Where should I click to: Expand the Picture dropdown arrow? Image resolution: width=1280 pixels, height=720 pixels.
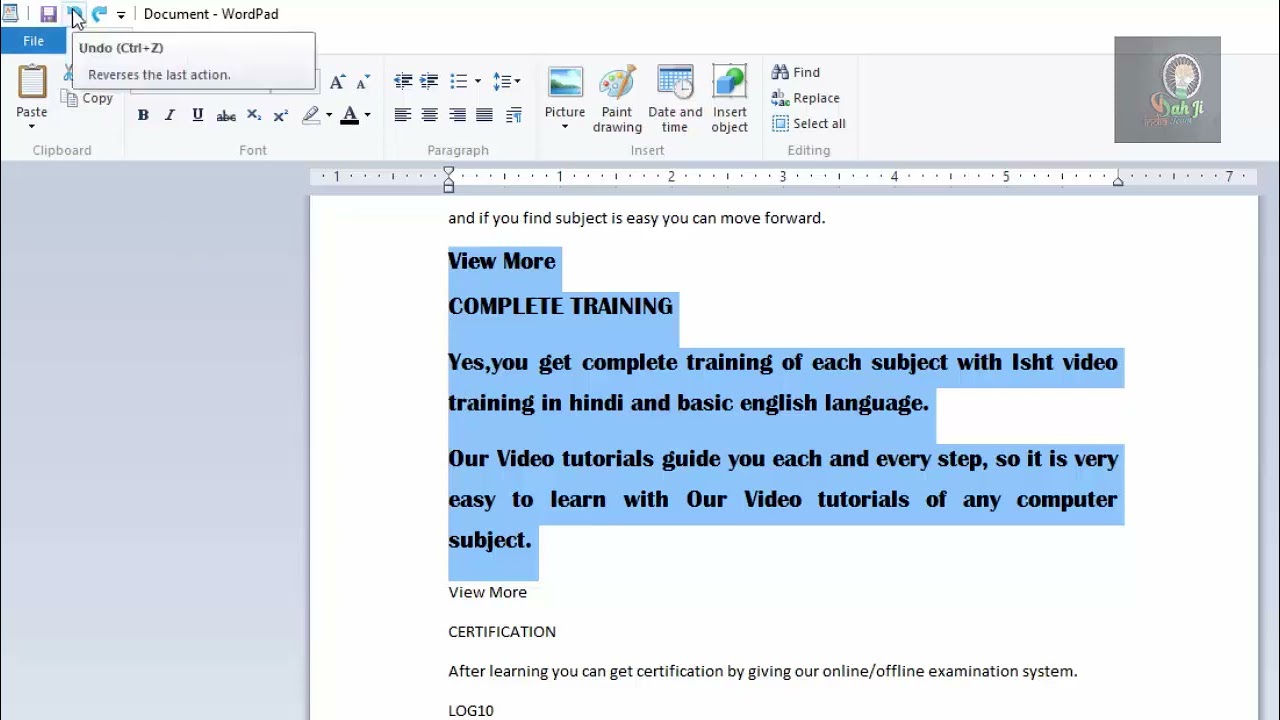(565, 127)
